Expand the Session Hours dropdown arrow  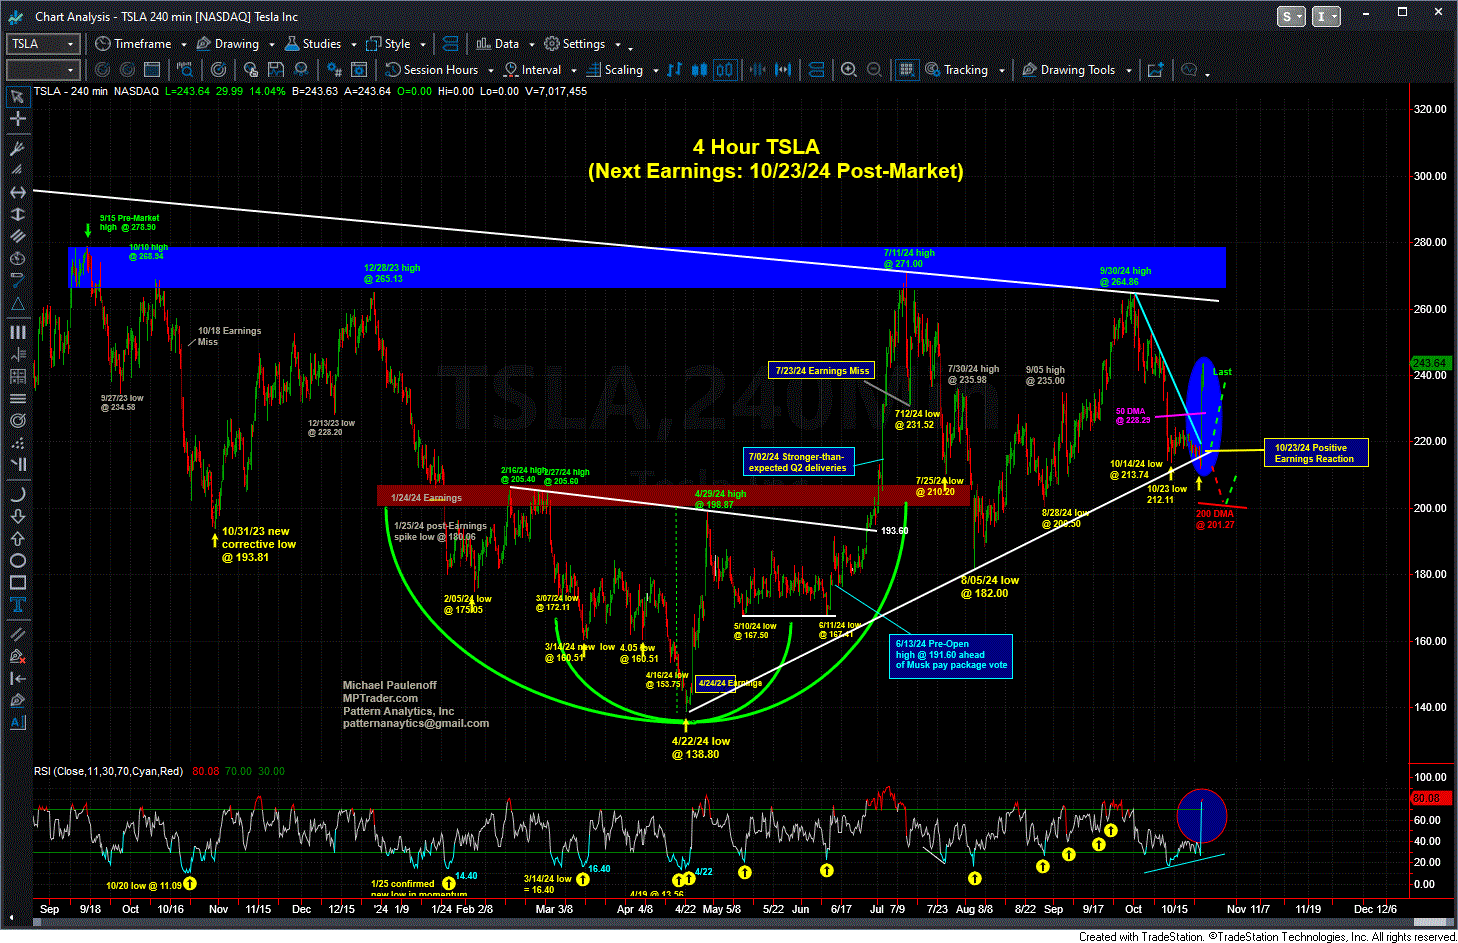(x=489, y=70)
